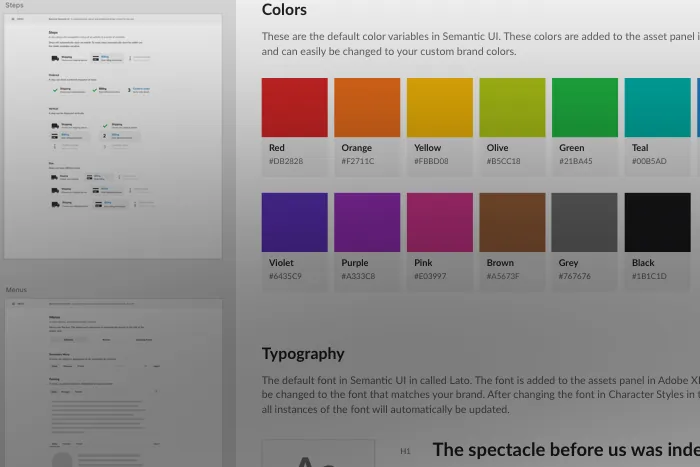Click the #1B1C1D hex code
The height and width of the screenshot is (467, 700).
pyautogui.click(x=649, y=276)
